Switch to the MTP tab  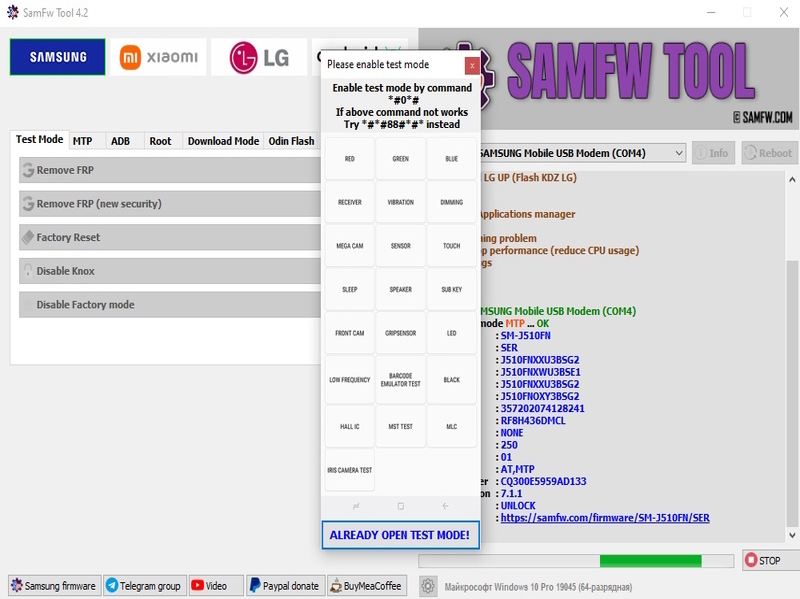82,141
